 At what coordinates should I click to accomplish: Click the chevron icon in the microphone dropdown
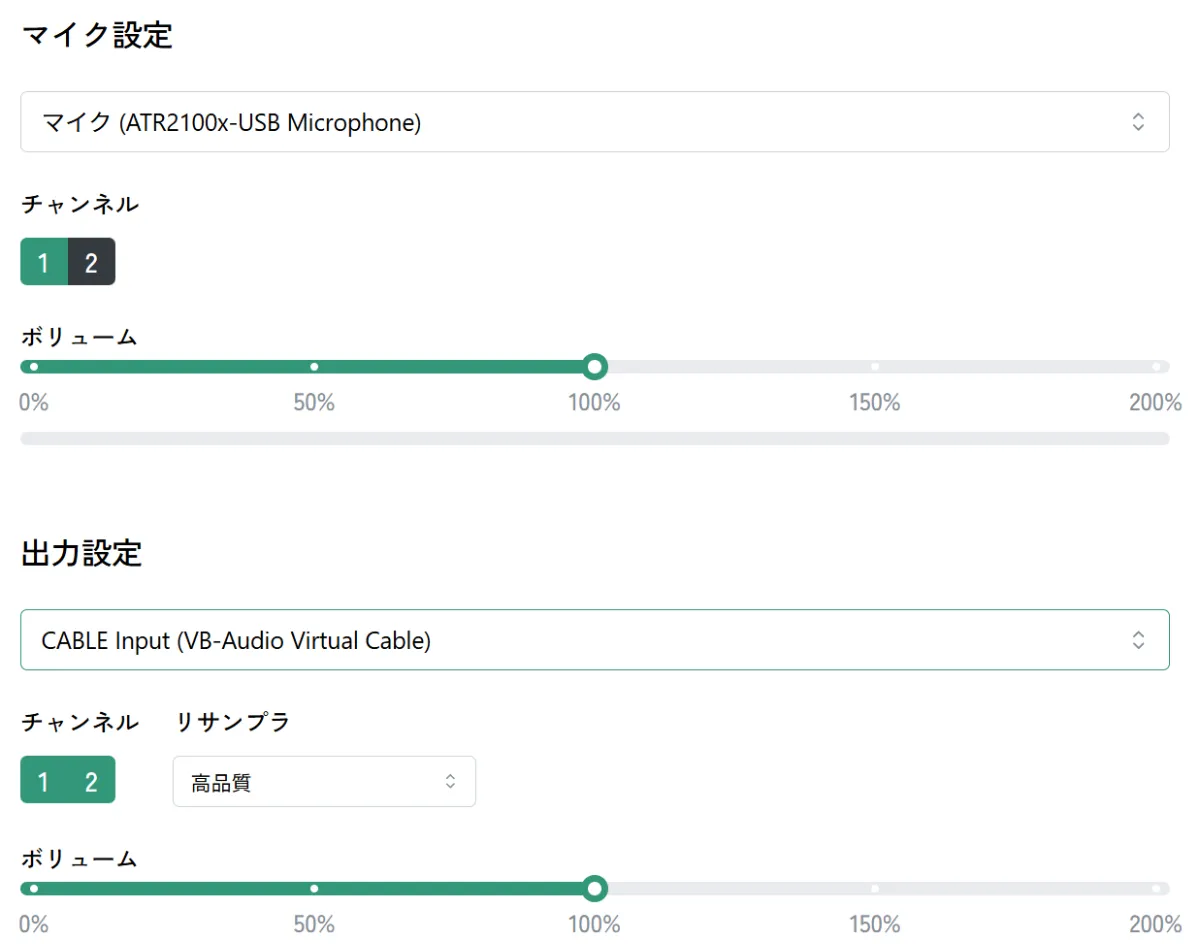coord(1138,122)
